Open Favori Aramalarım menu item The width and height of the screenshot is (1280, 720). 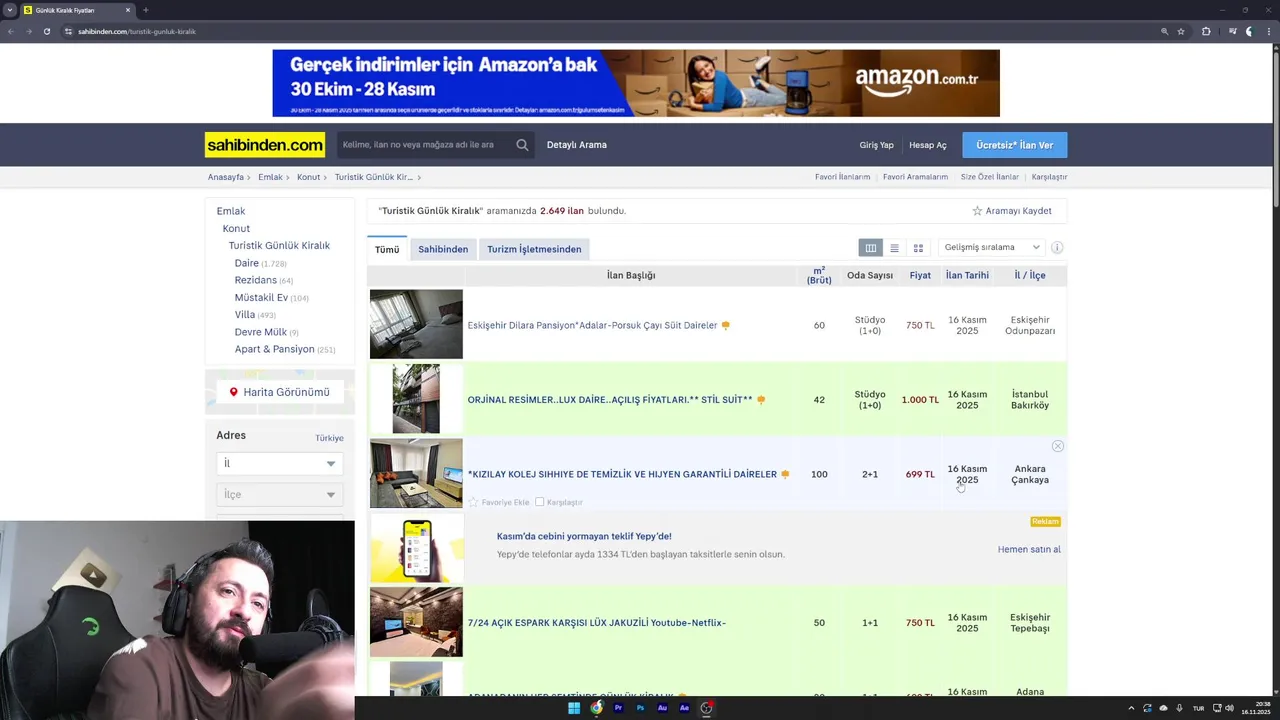(915, 177)
